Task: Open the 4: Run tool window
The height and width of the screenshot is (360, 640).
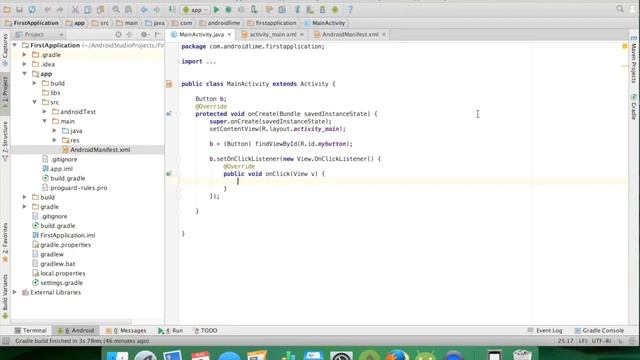Action: coord(170,331)
